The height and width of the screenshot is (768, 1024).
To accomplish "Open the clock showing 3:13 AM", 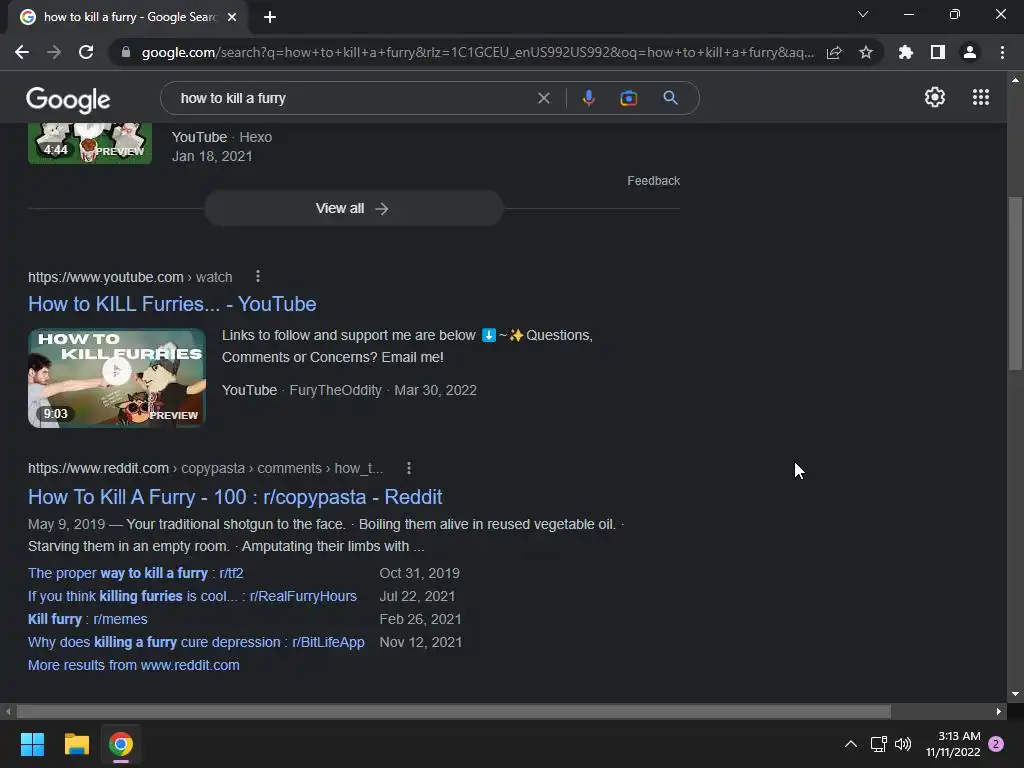I will pyautogui.click(x=953, y=744).
